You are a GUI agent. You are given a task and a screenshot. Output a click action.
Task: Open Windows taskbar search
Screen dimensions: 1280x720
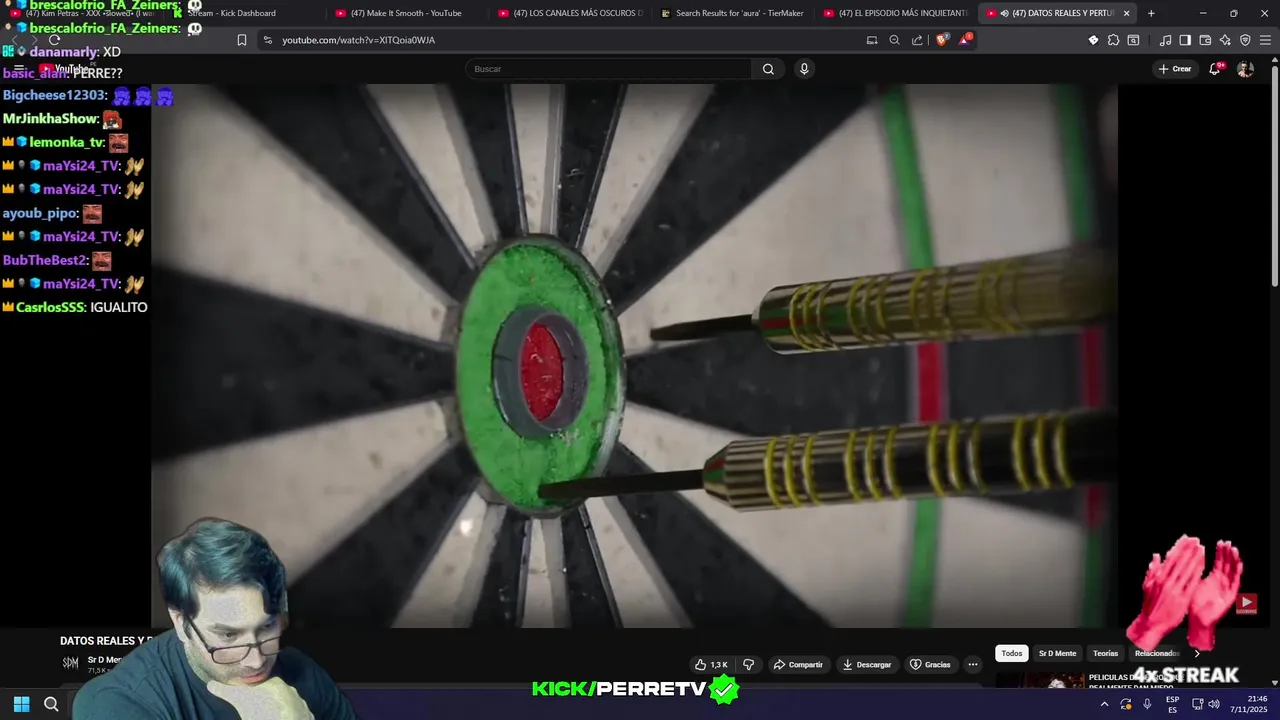51,704
